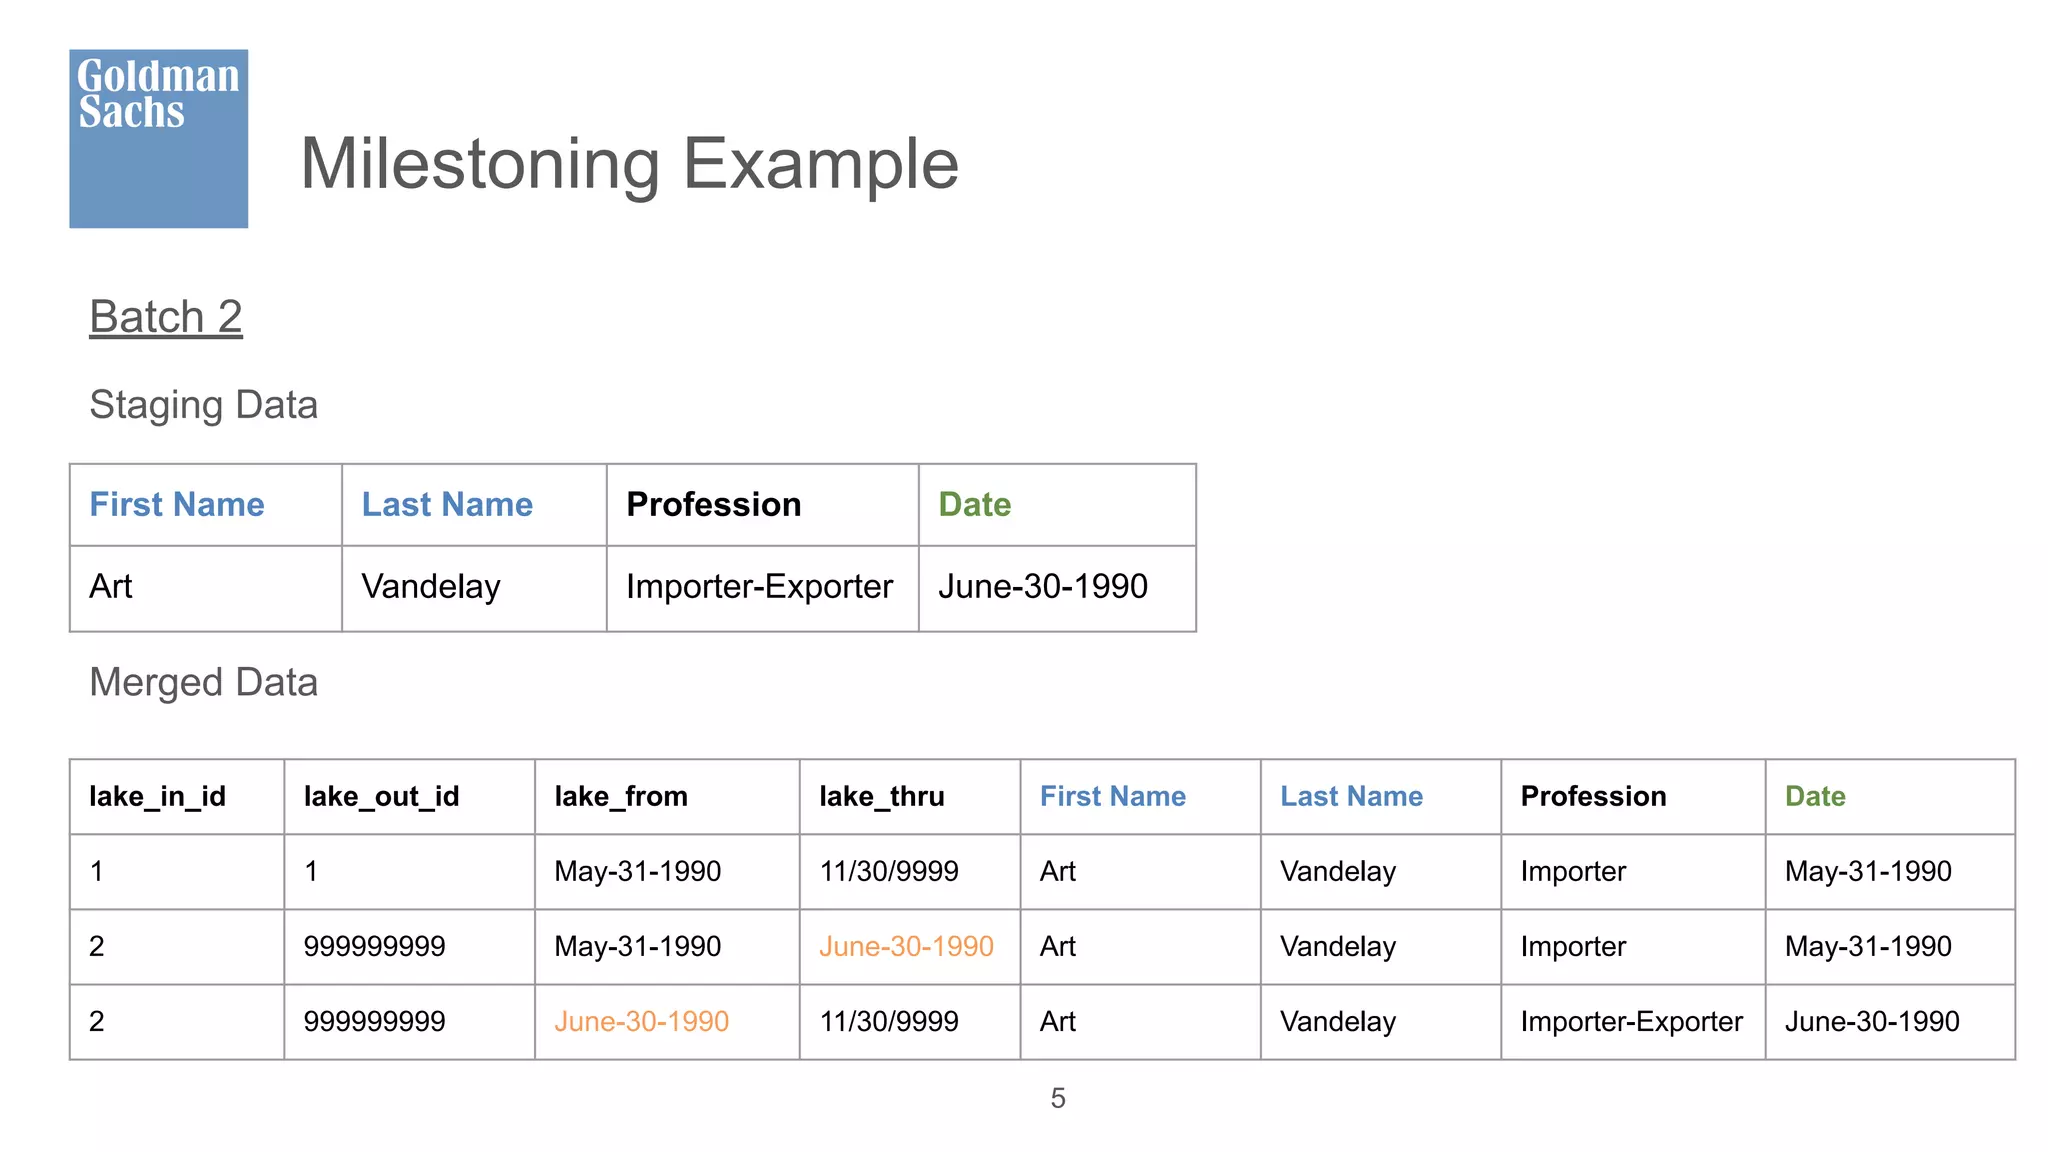Click the underlined Batch 2 heading
Screen dimensions: 2048x1152
(x=166, y=317)
